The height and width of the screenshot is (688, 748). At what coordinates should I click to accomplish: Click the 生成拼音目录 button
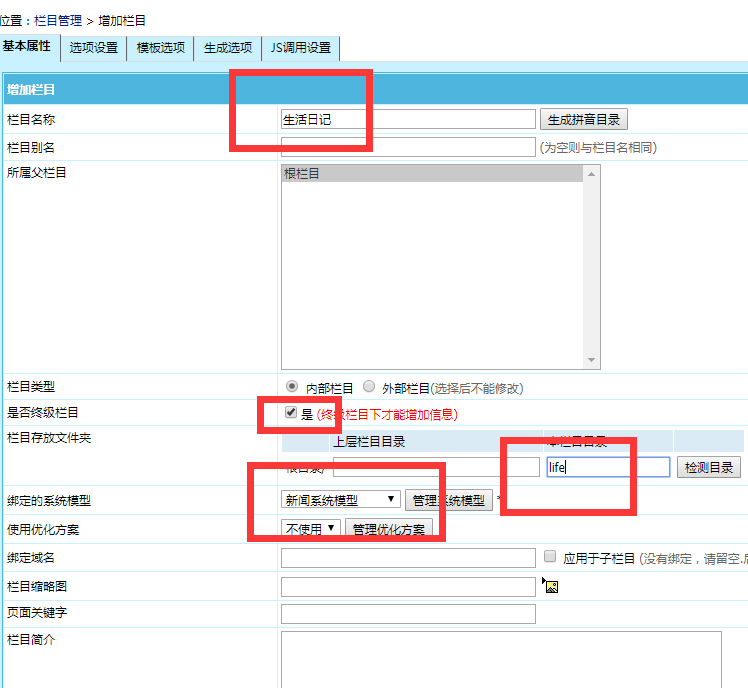[x=583, y=119]
